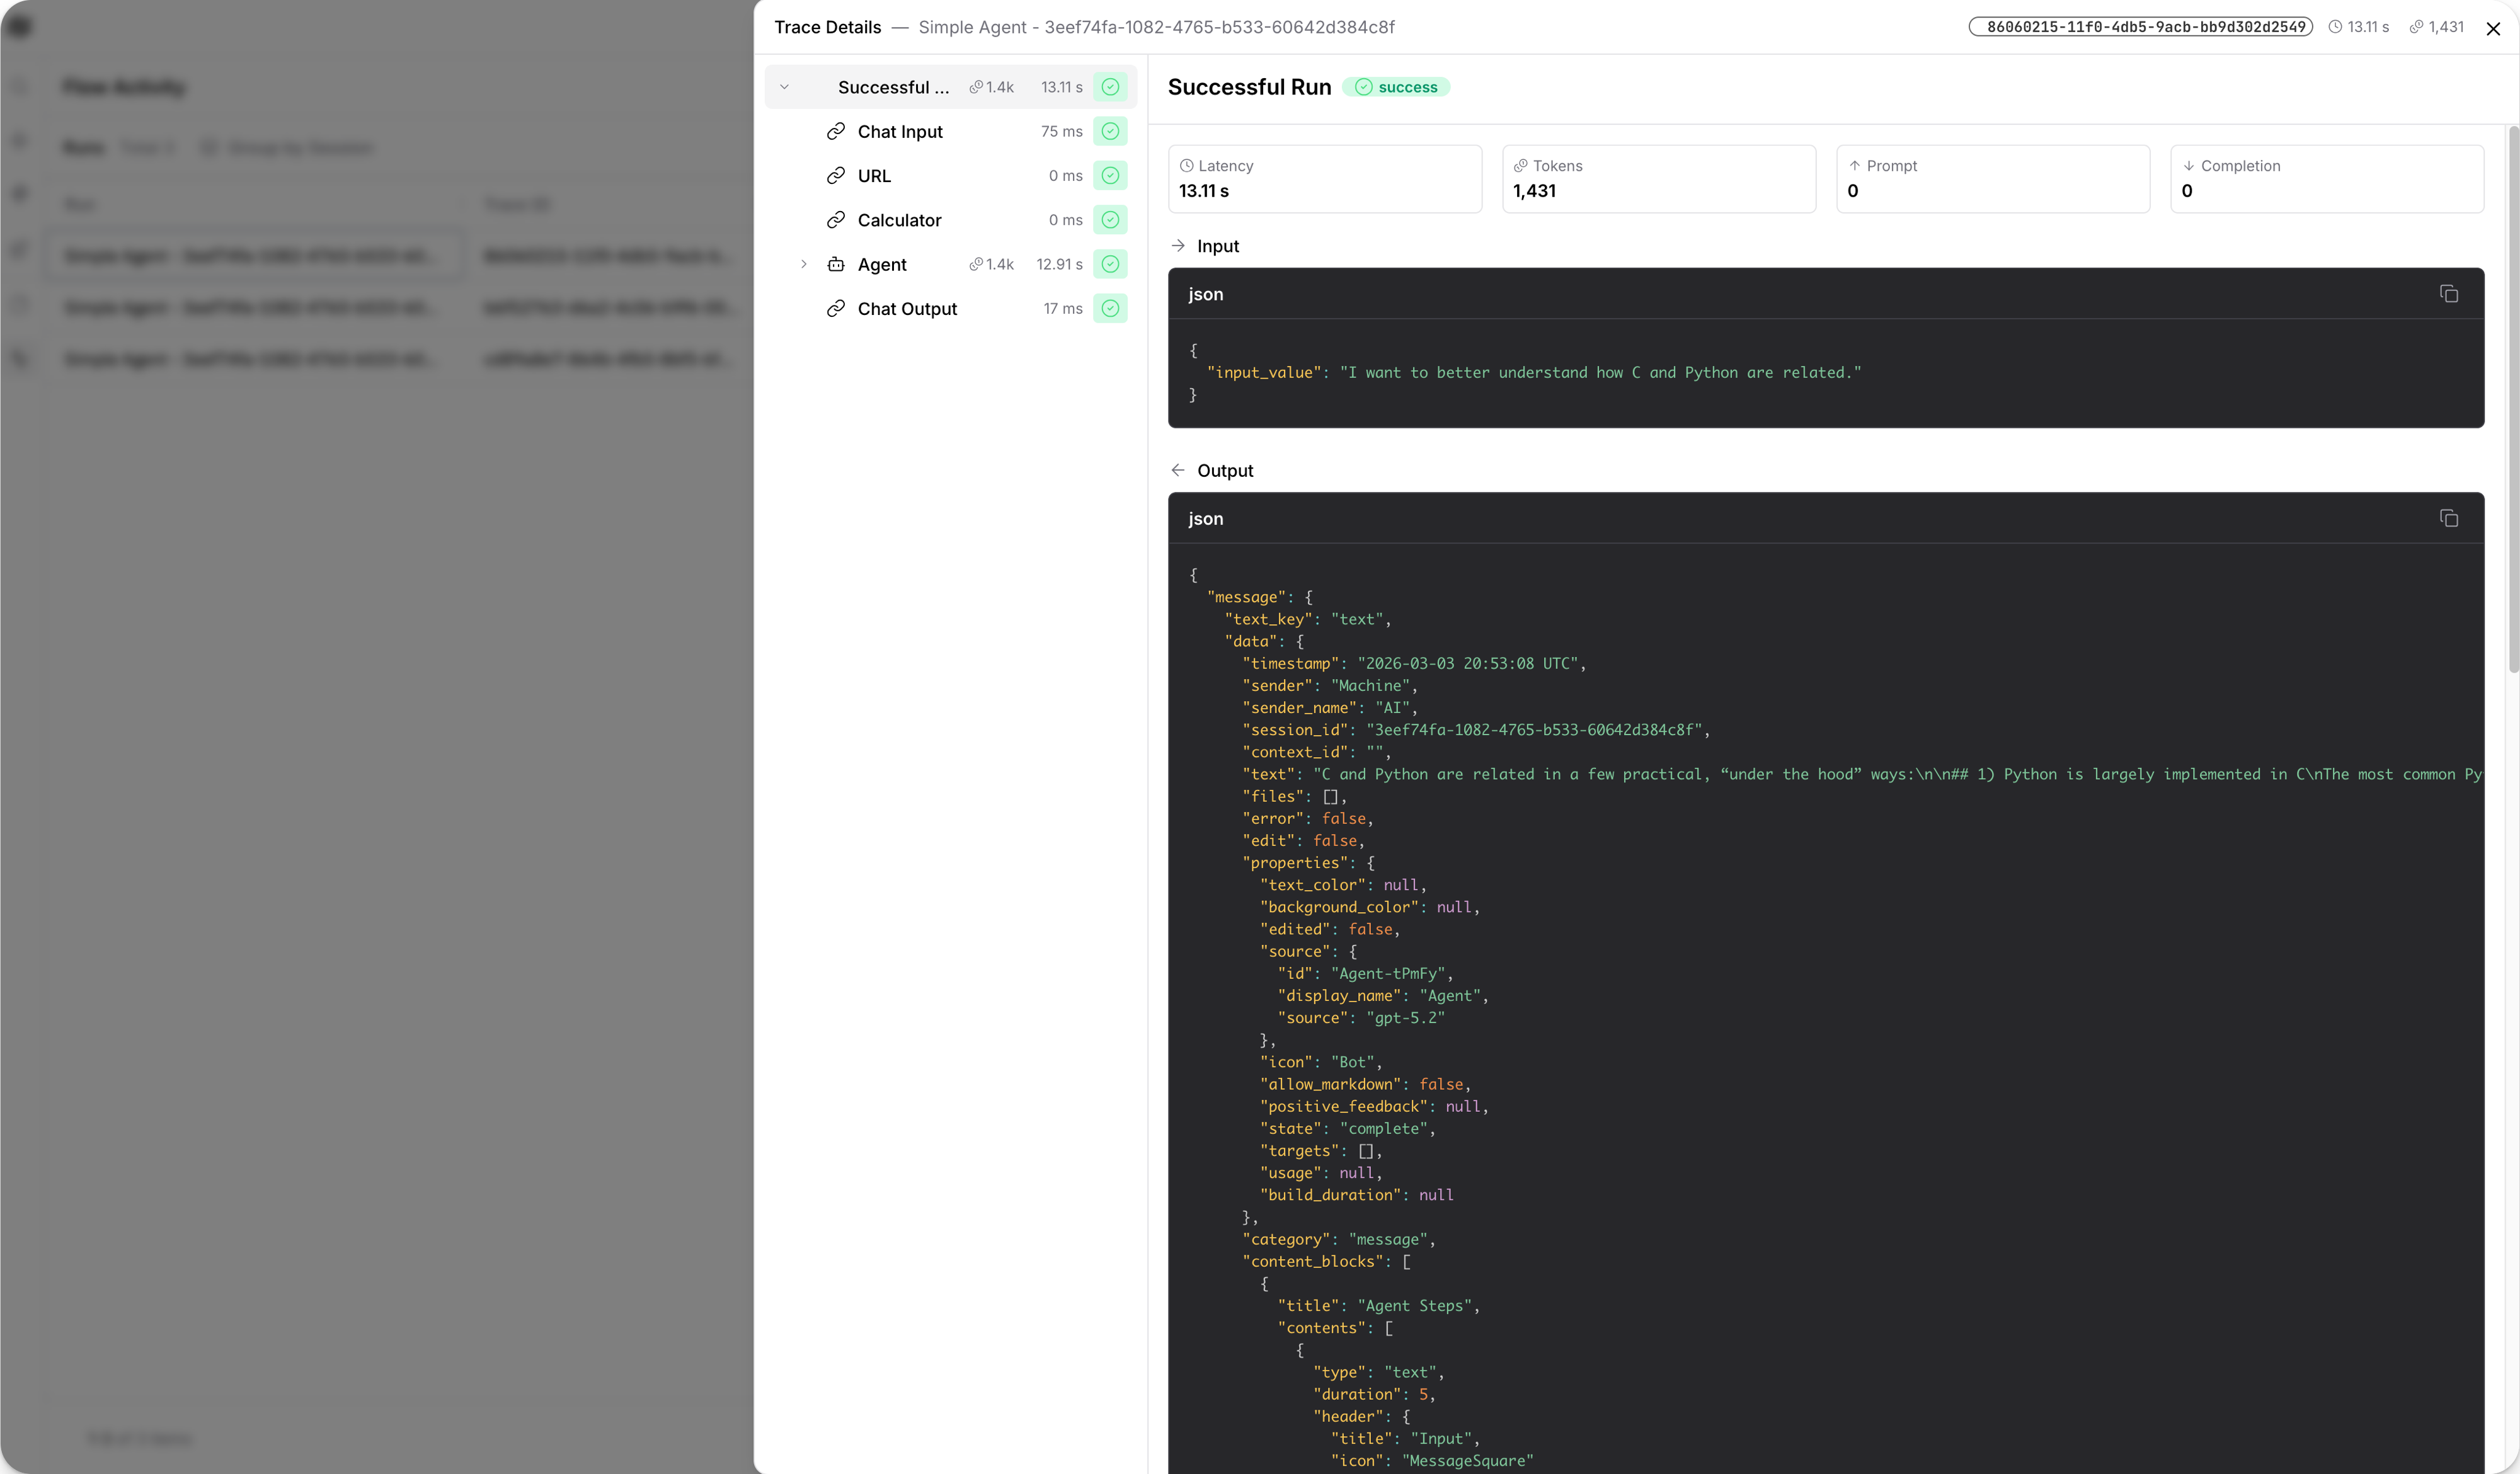The height and width of the screenshot is (1474, 2520).
Task: Expand the Agent node in the trace tree
Action: [x=805, y=264]
